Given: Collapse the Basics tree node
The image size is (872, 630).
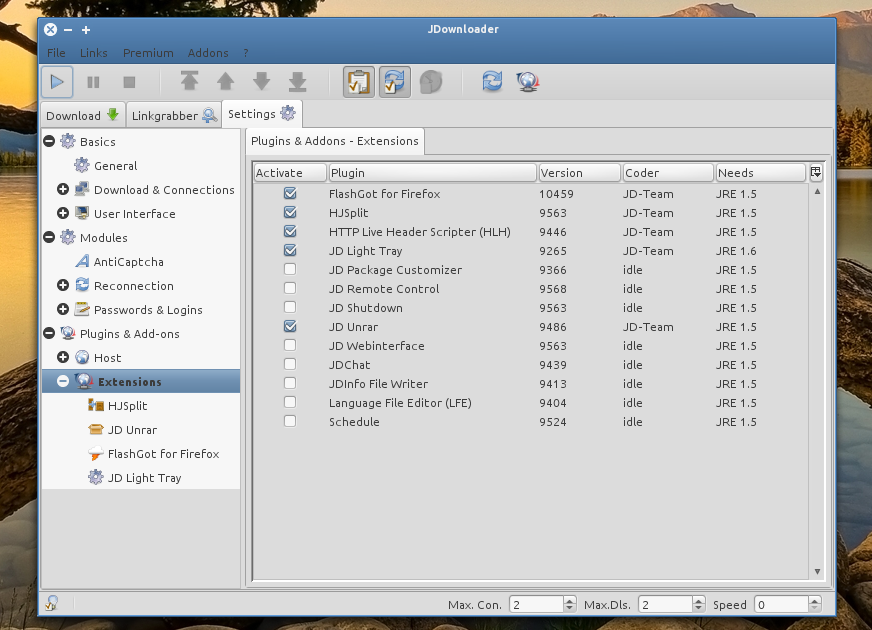Looking at the screenshot, I should [x=49, y=141].
